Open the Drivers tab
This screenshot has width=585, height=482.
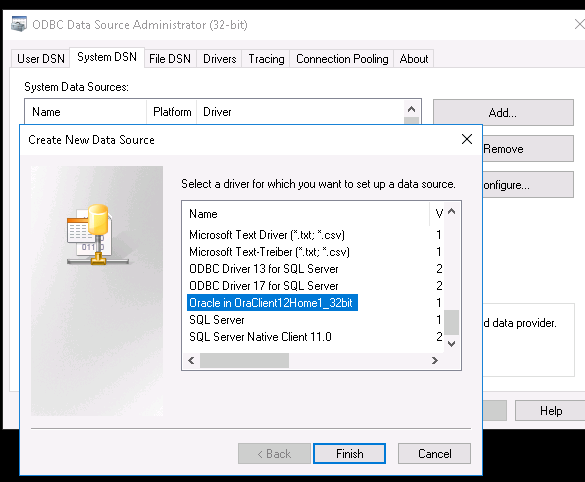click(x=219, y=59)
